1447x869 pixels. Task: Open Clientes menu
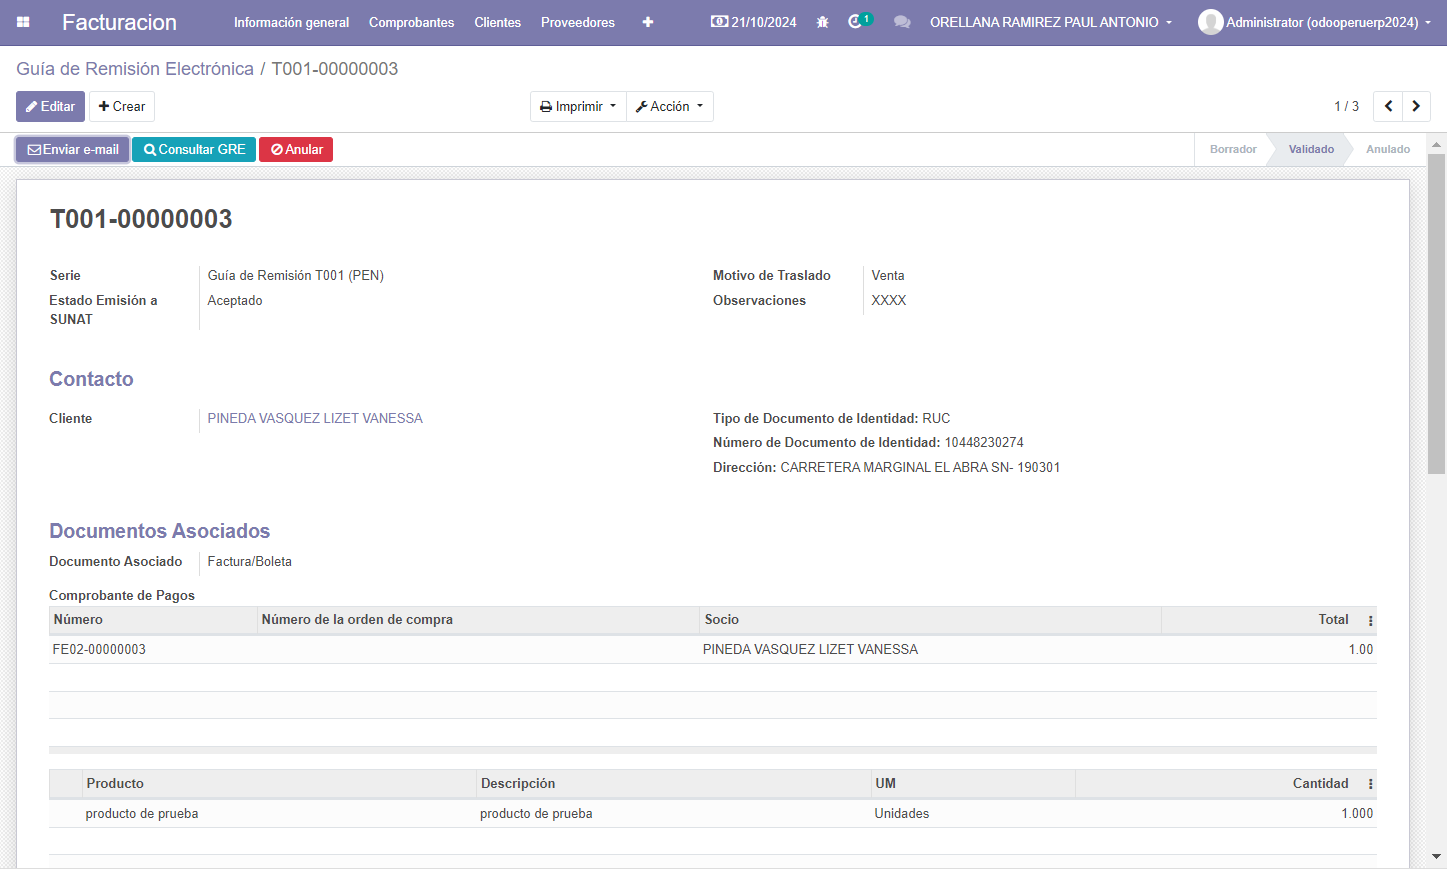(x=497, y=22)
